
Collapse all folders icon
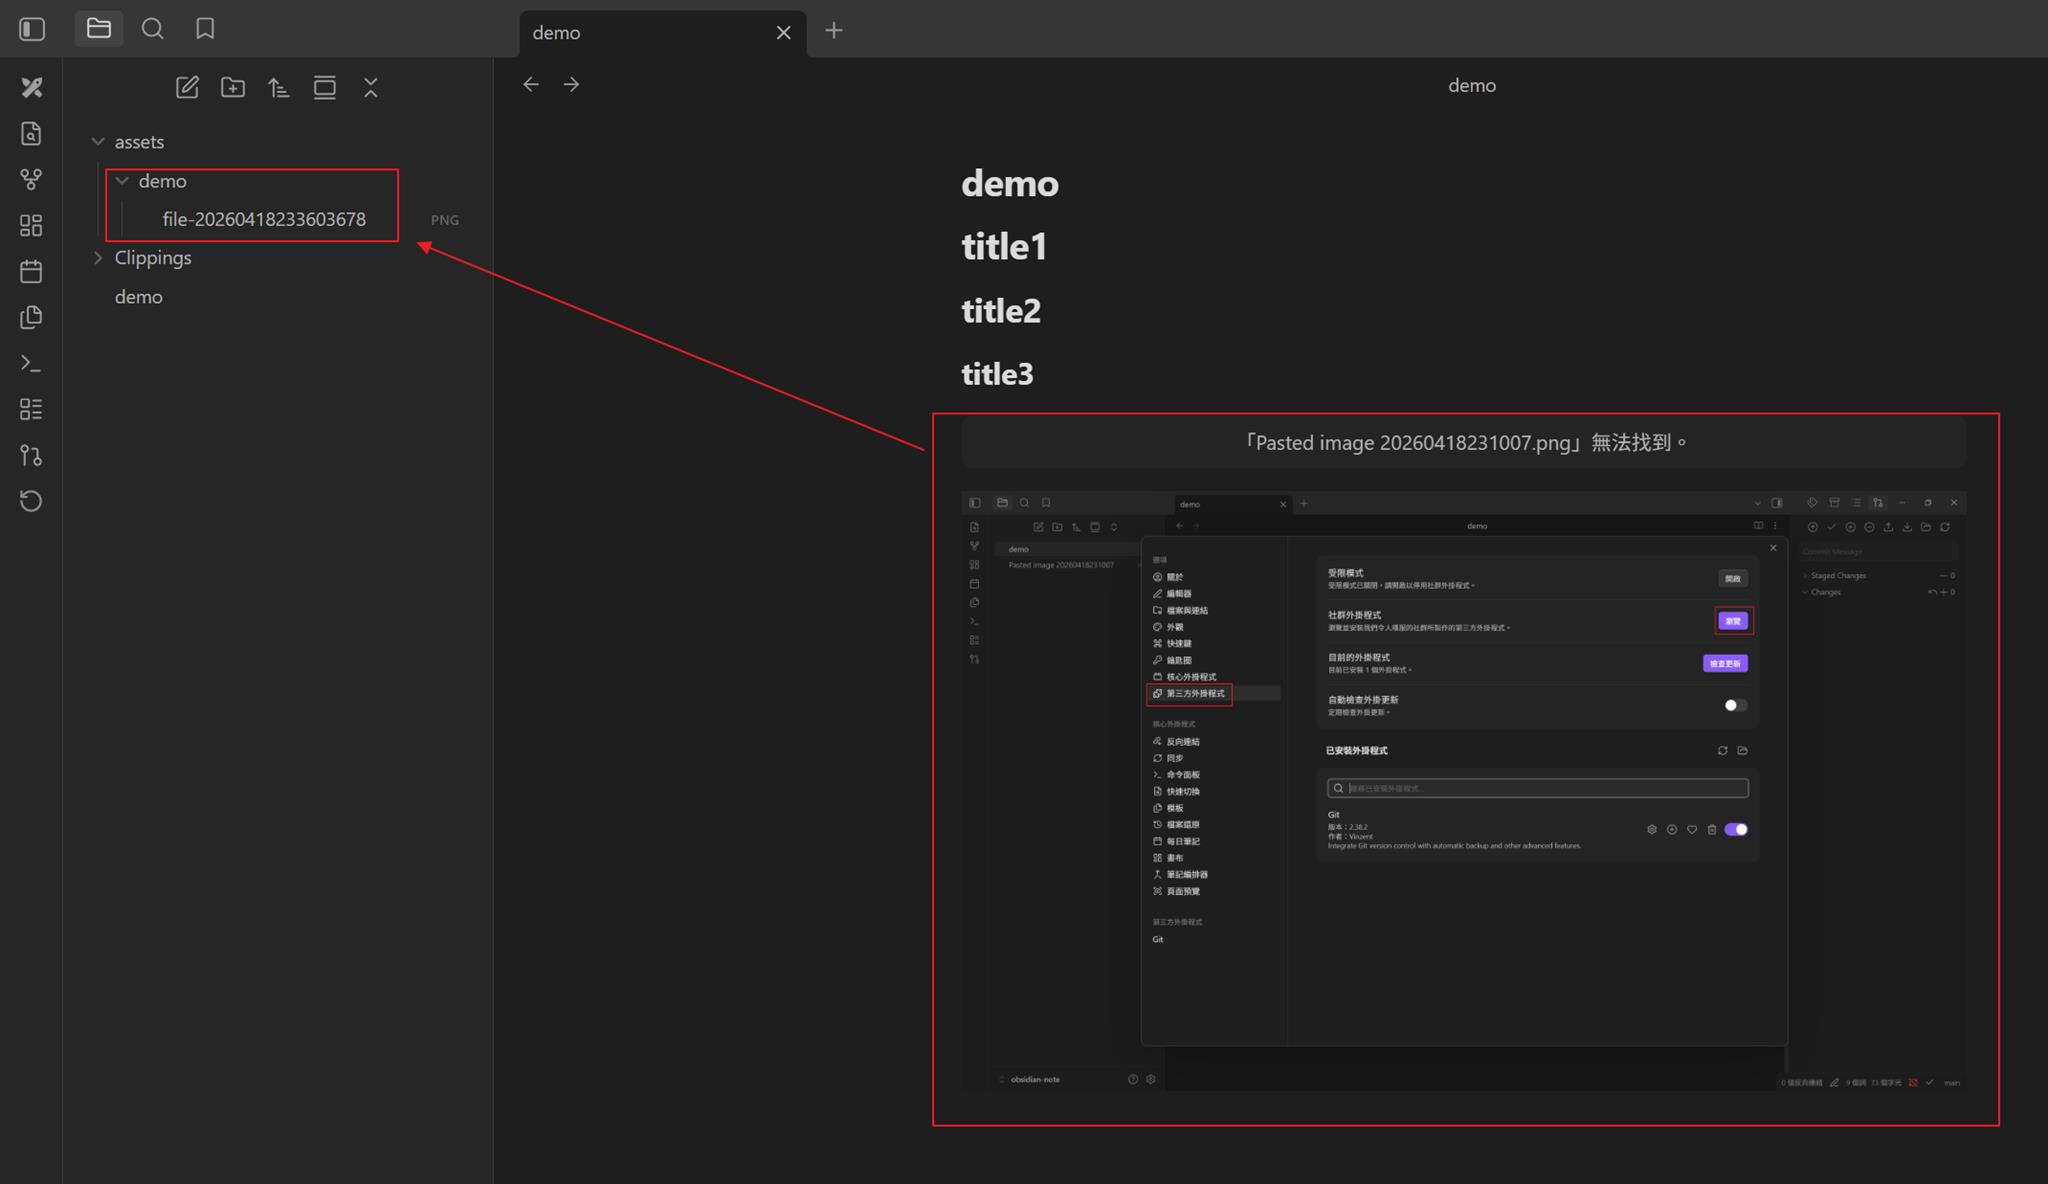point(371,88)
